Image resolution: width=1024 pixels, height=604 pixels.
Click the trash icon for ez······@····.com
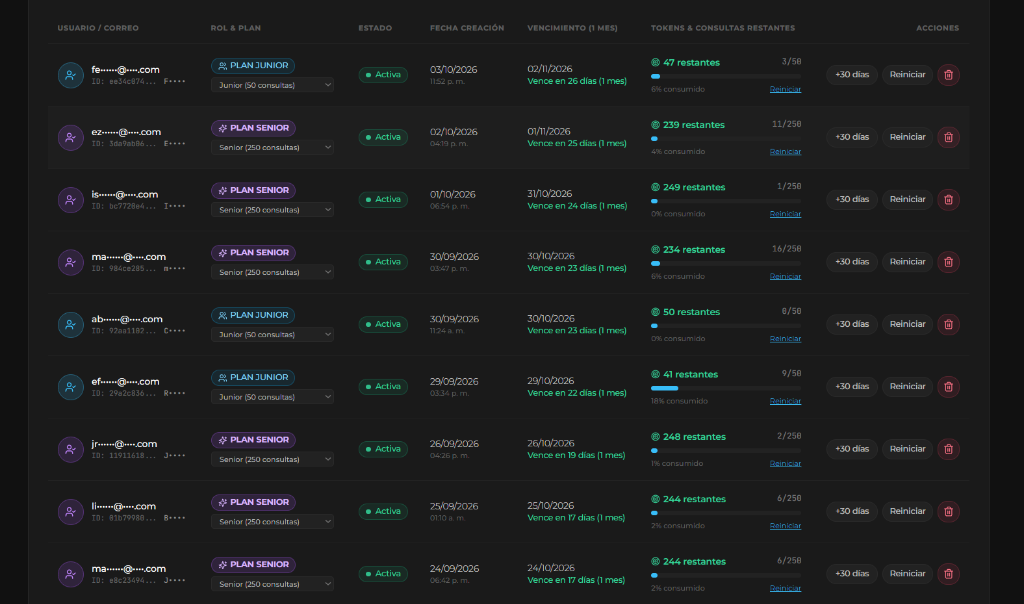coord(948,137)
